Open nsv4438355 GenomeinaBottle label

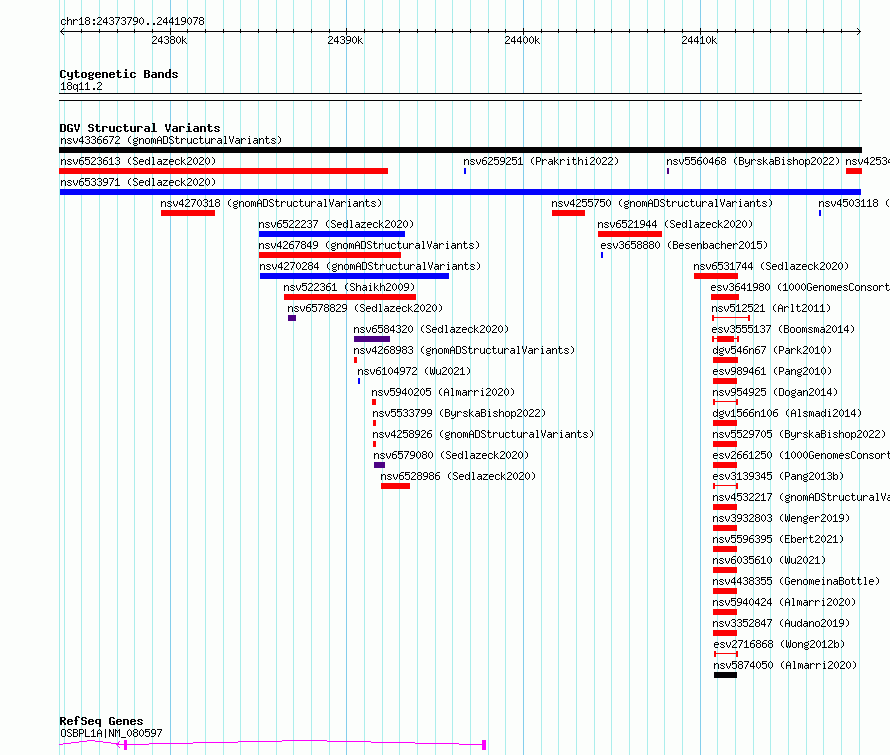(x=796, y=581)
